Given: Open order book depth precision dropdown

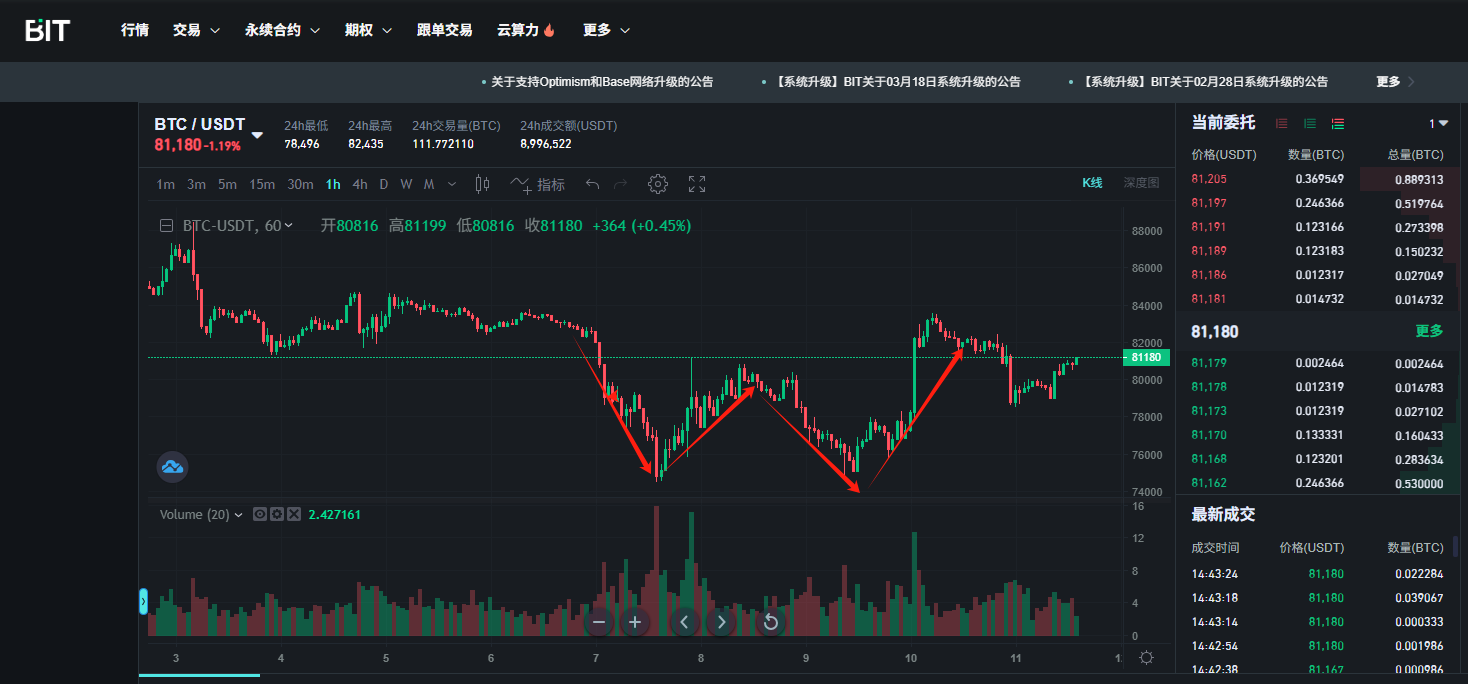Looking at the screenshot, I should click(1438, 124).
